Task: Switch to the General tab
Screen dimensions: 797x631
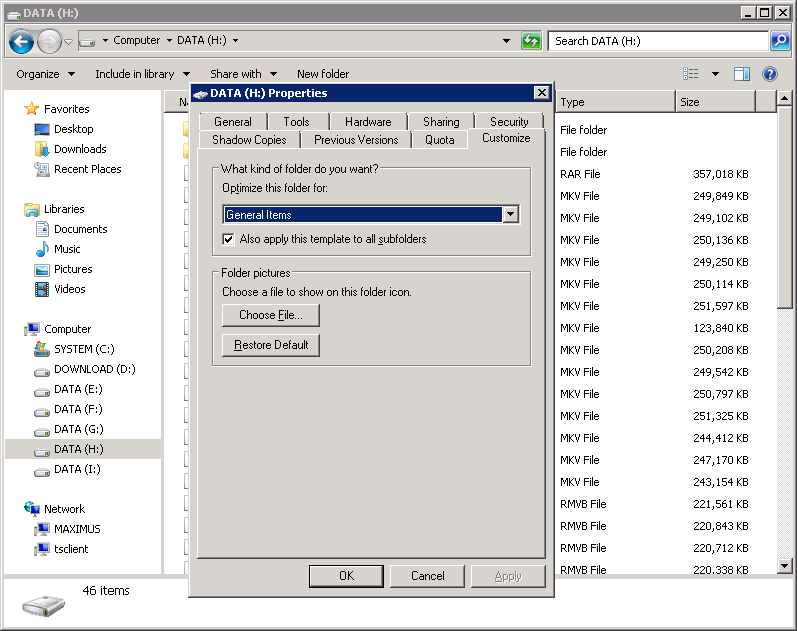Action: pos(233,122)
